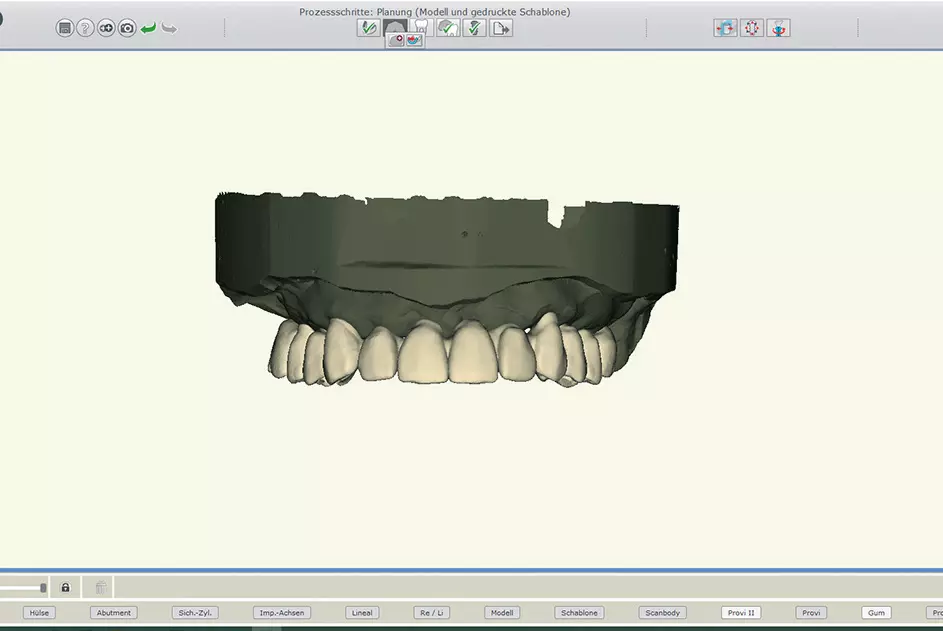The width and height of the screenshot is (943, 631).
Task: Turn off the Provi II layer
Action: click(741, 612)
